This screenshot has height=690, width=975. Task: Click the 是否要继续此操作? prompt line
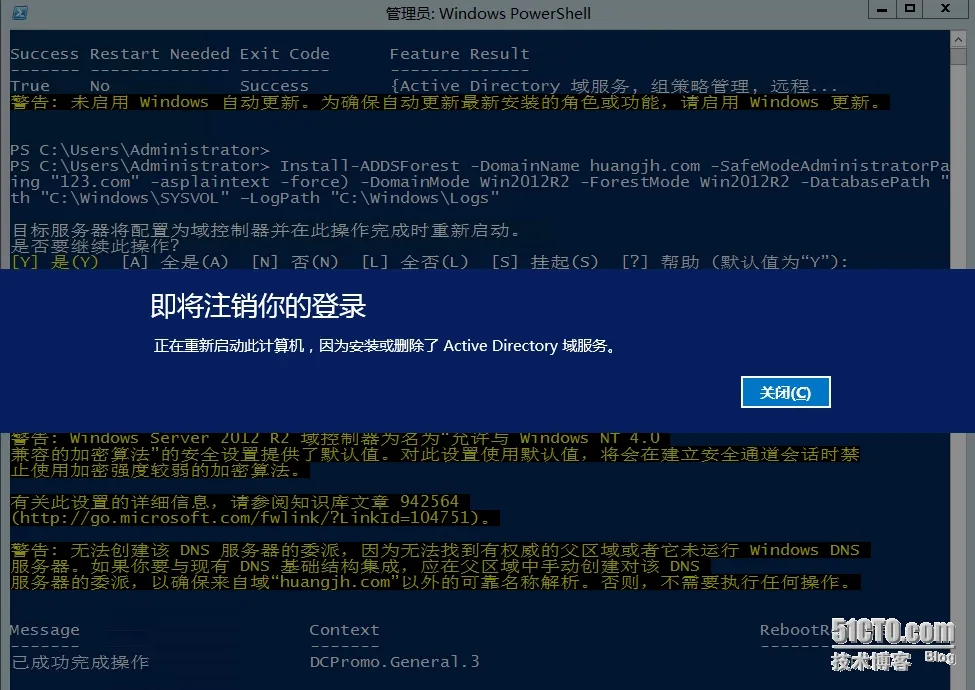(x=95, y=246)
